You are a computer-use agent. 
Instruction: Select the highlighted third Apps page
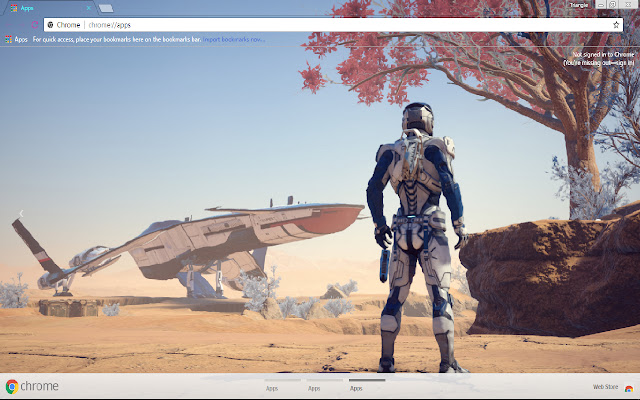pos(367,385)
